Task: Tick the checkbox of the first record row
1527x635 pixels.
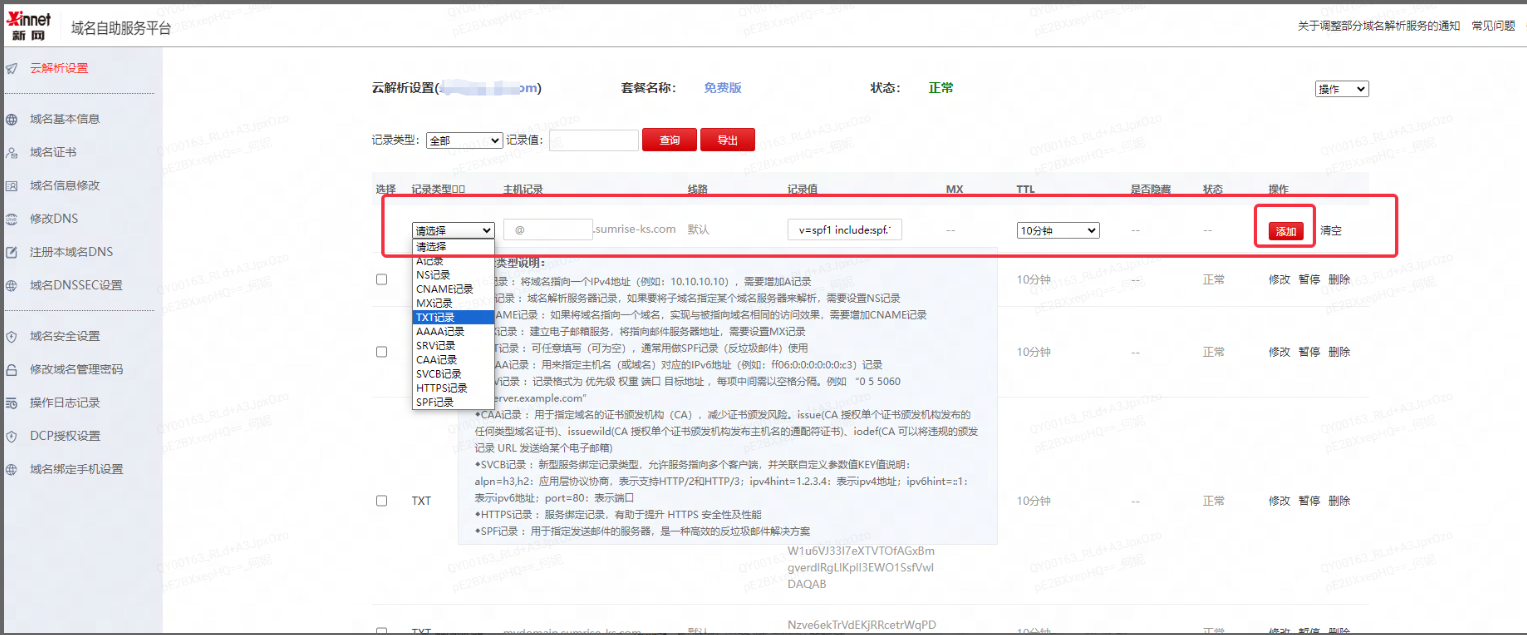Action: click(x=381, y=280)
